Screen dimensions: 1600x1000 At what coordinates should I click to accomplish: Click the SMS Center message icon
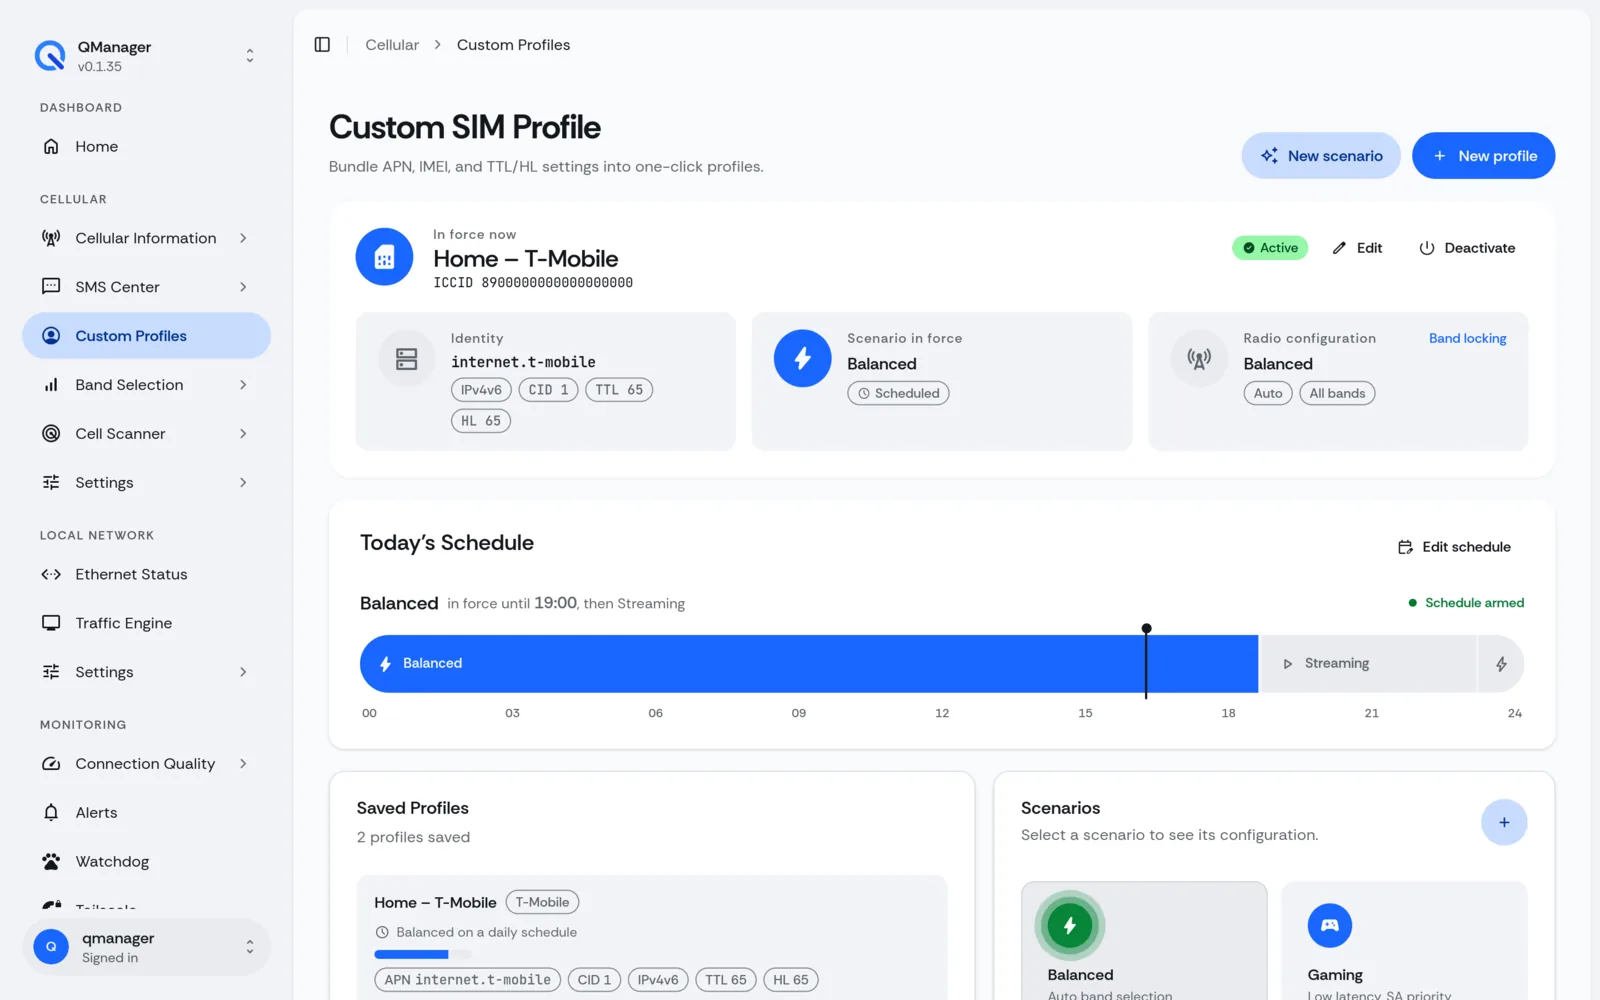[51, 287]
